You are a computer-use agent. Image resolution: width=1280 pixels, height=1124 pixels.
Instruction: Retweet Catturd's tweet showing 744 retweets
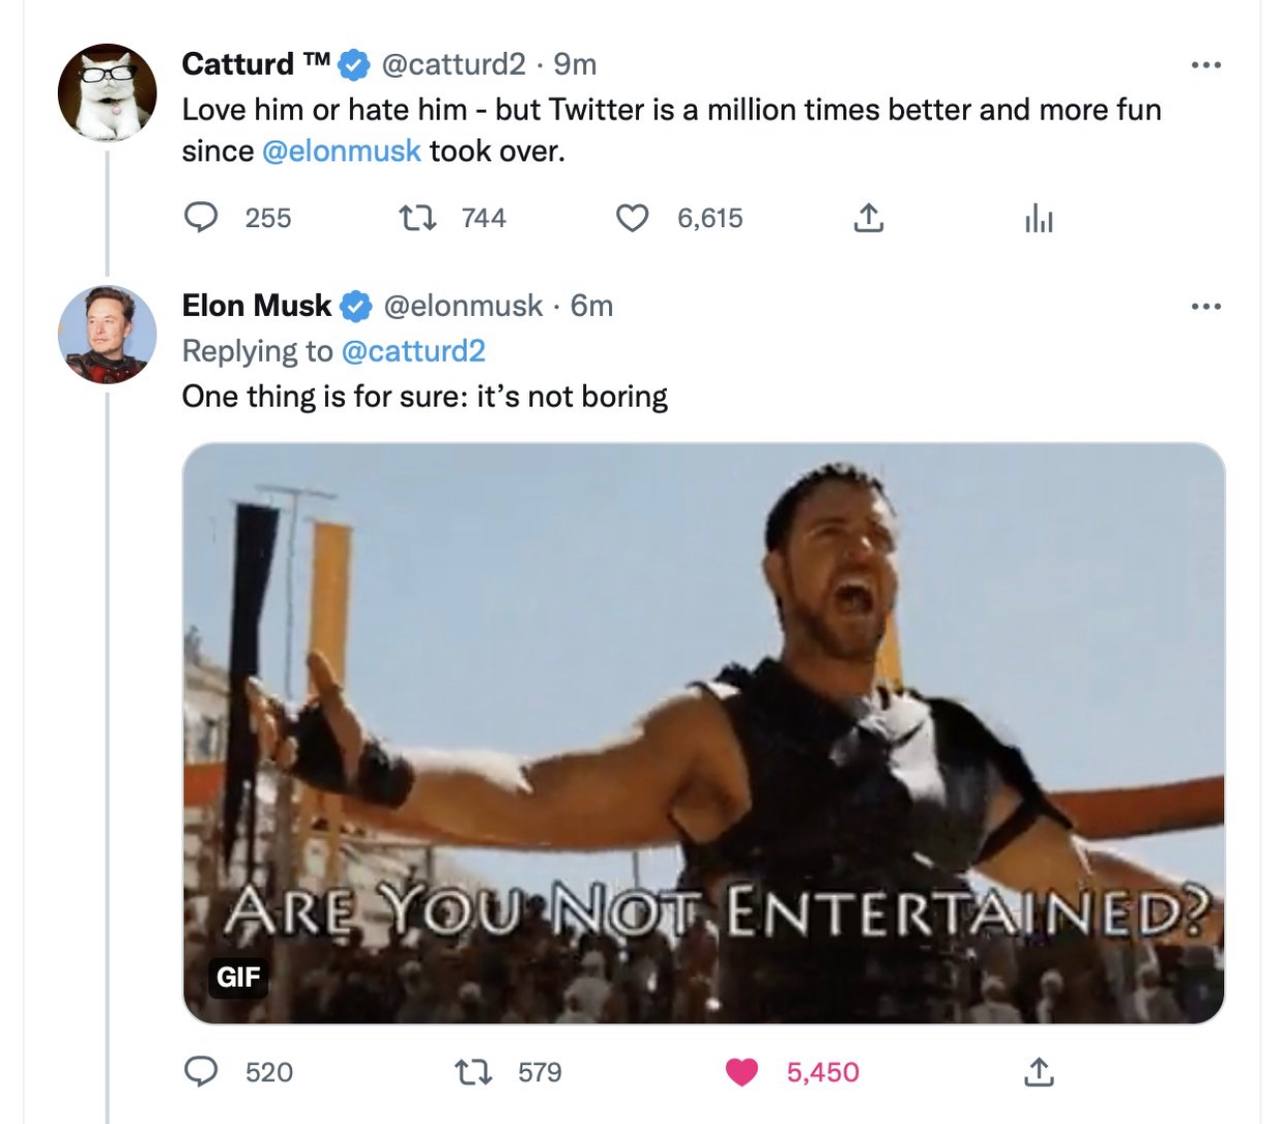(411, 217)
